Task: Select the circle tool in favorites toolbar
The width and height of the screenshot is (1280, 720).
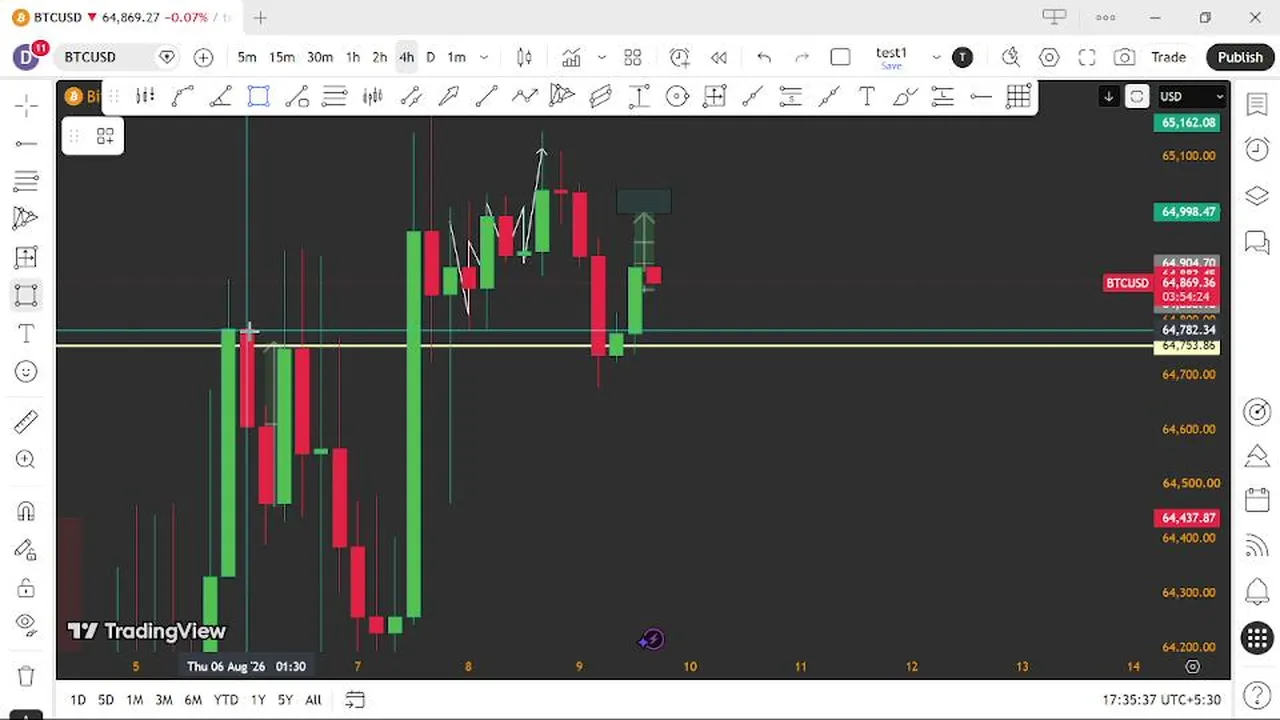Action: pyautogui.click(x=677, y=96)
